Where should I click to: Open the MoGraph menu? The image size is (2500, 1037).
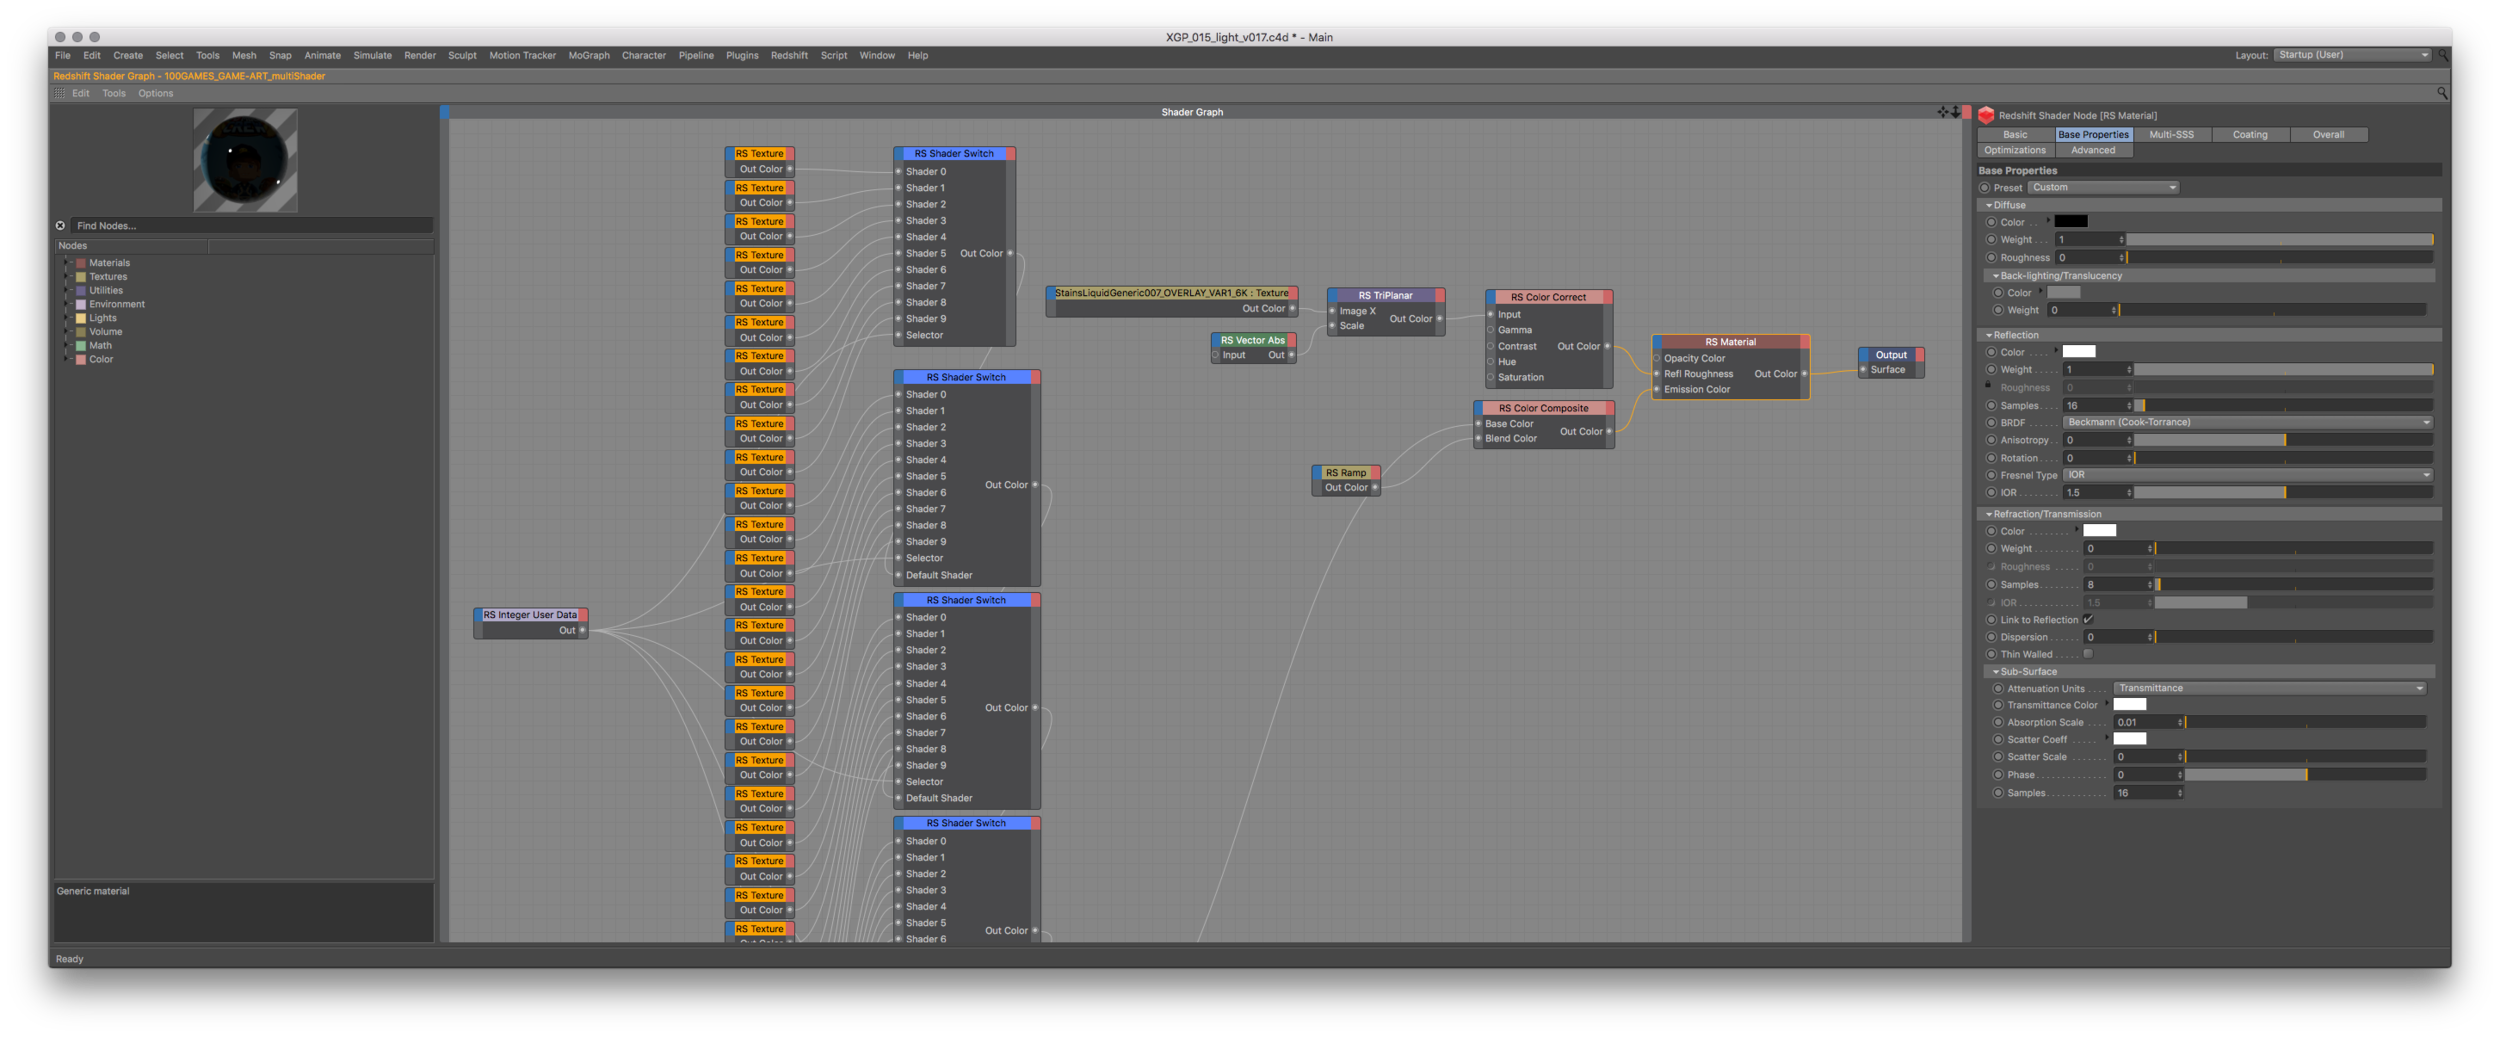(x=589, y=56)
